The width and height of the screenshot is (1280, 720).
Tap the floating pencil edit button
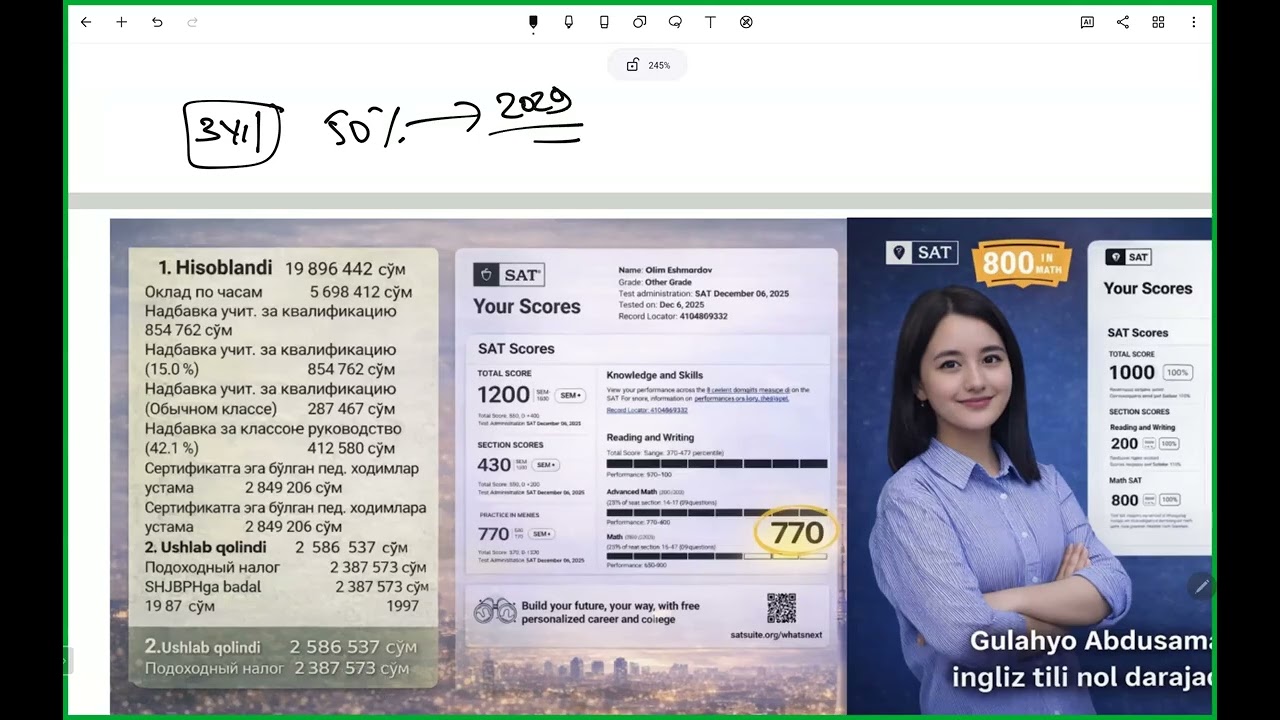coord(1201,586)
